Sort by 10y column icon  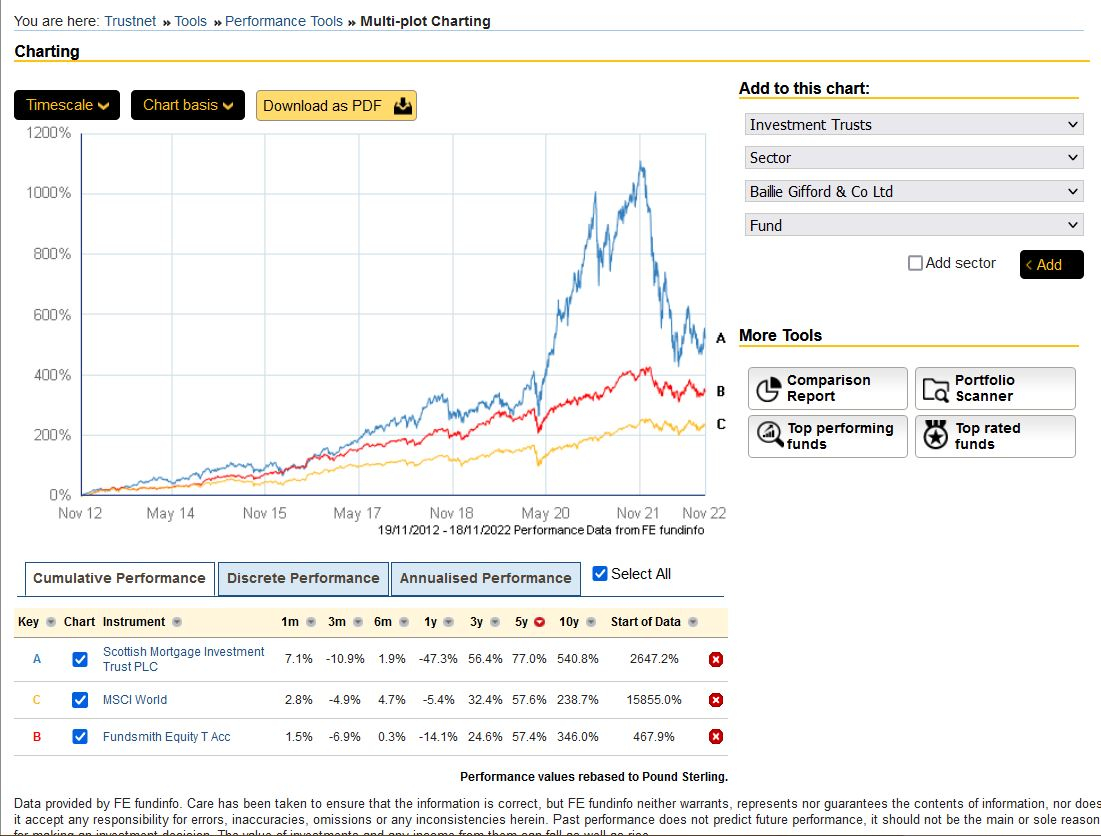[x=591, y=622]
